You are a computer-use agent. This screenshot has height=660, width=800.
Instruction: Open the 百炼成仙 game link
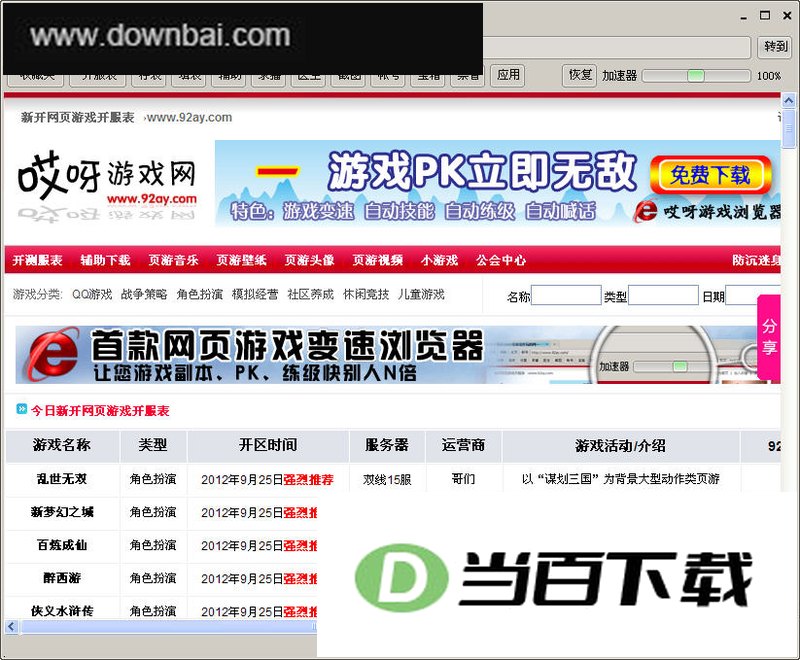pyautogui.click(x=62, y=545)
